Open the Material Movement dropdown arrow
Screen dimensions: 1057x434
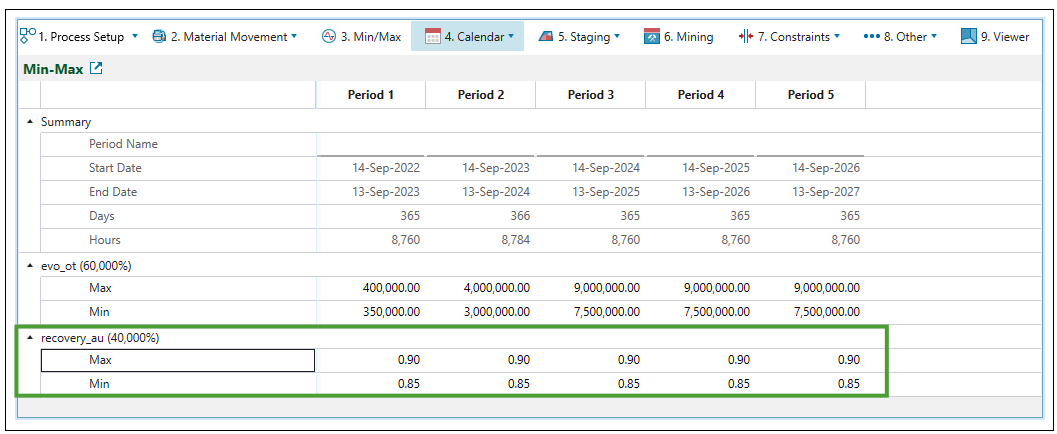(294, 37)
